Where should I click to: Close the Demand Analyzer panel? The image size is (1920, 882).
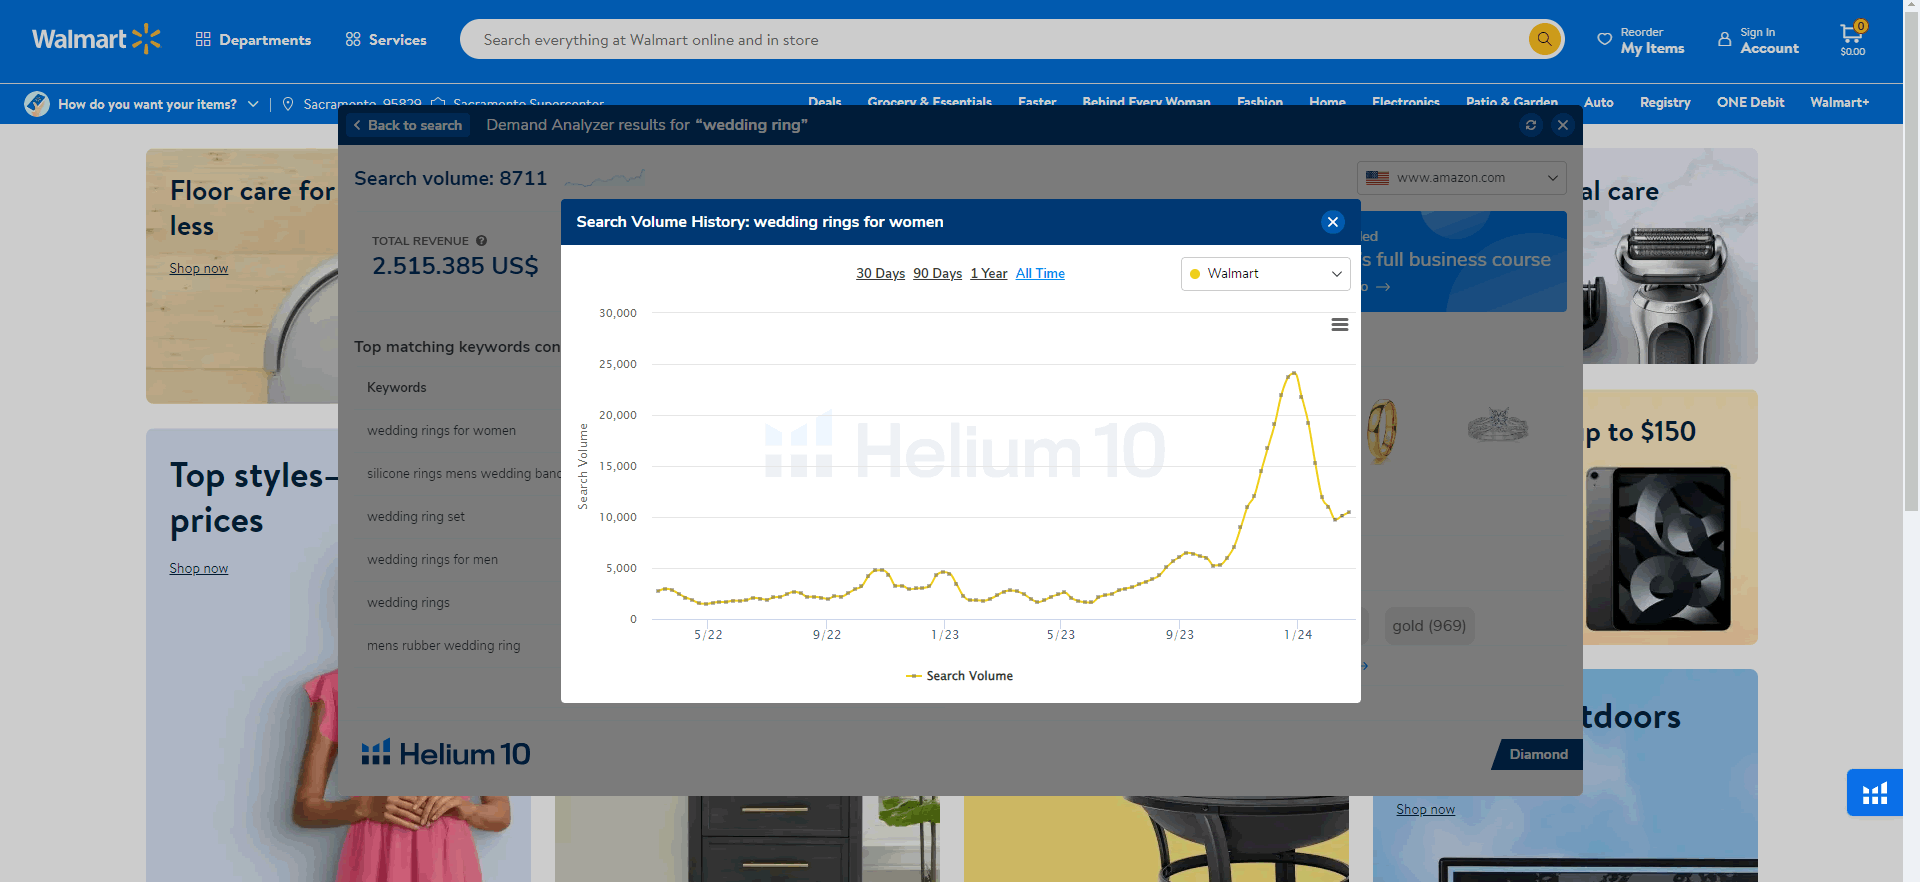click(1562, 125)
